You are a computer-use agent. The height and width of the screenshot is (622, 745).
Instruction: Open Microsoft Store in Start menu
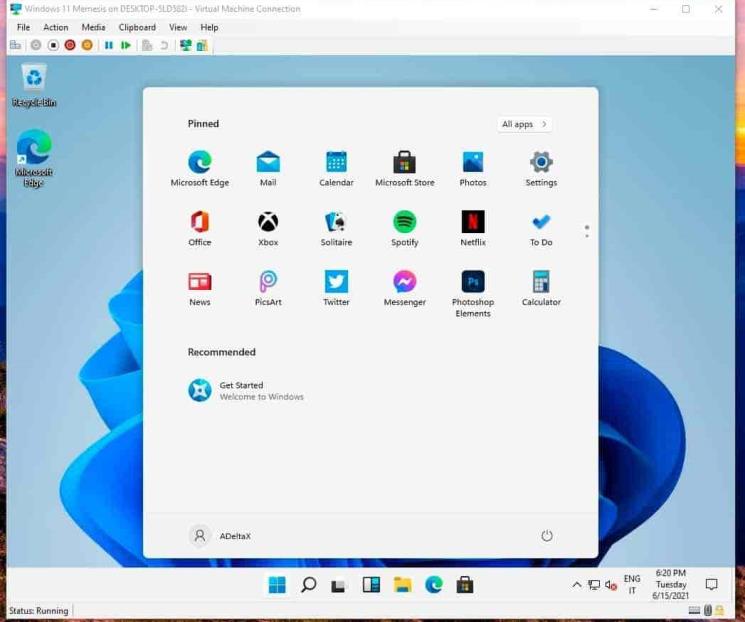[405, 168]
